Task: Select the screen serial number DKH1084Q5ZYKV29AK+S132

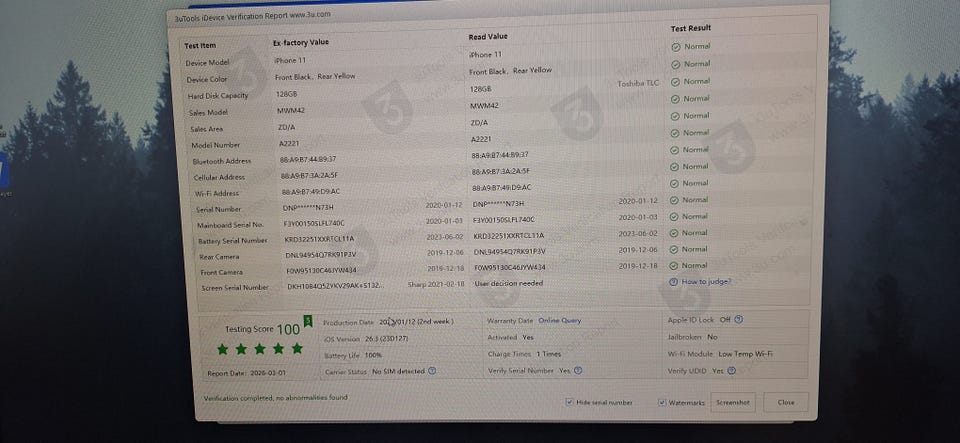Action: (x=336, y=286)
